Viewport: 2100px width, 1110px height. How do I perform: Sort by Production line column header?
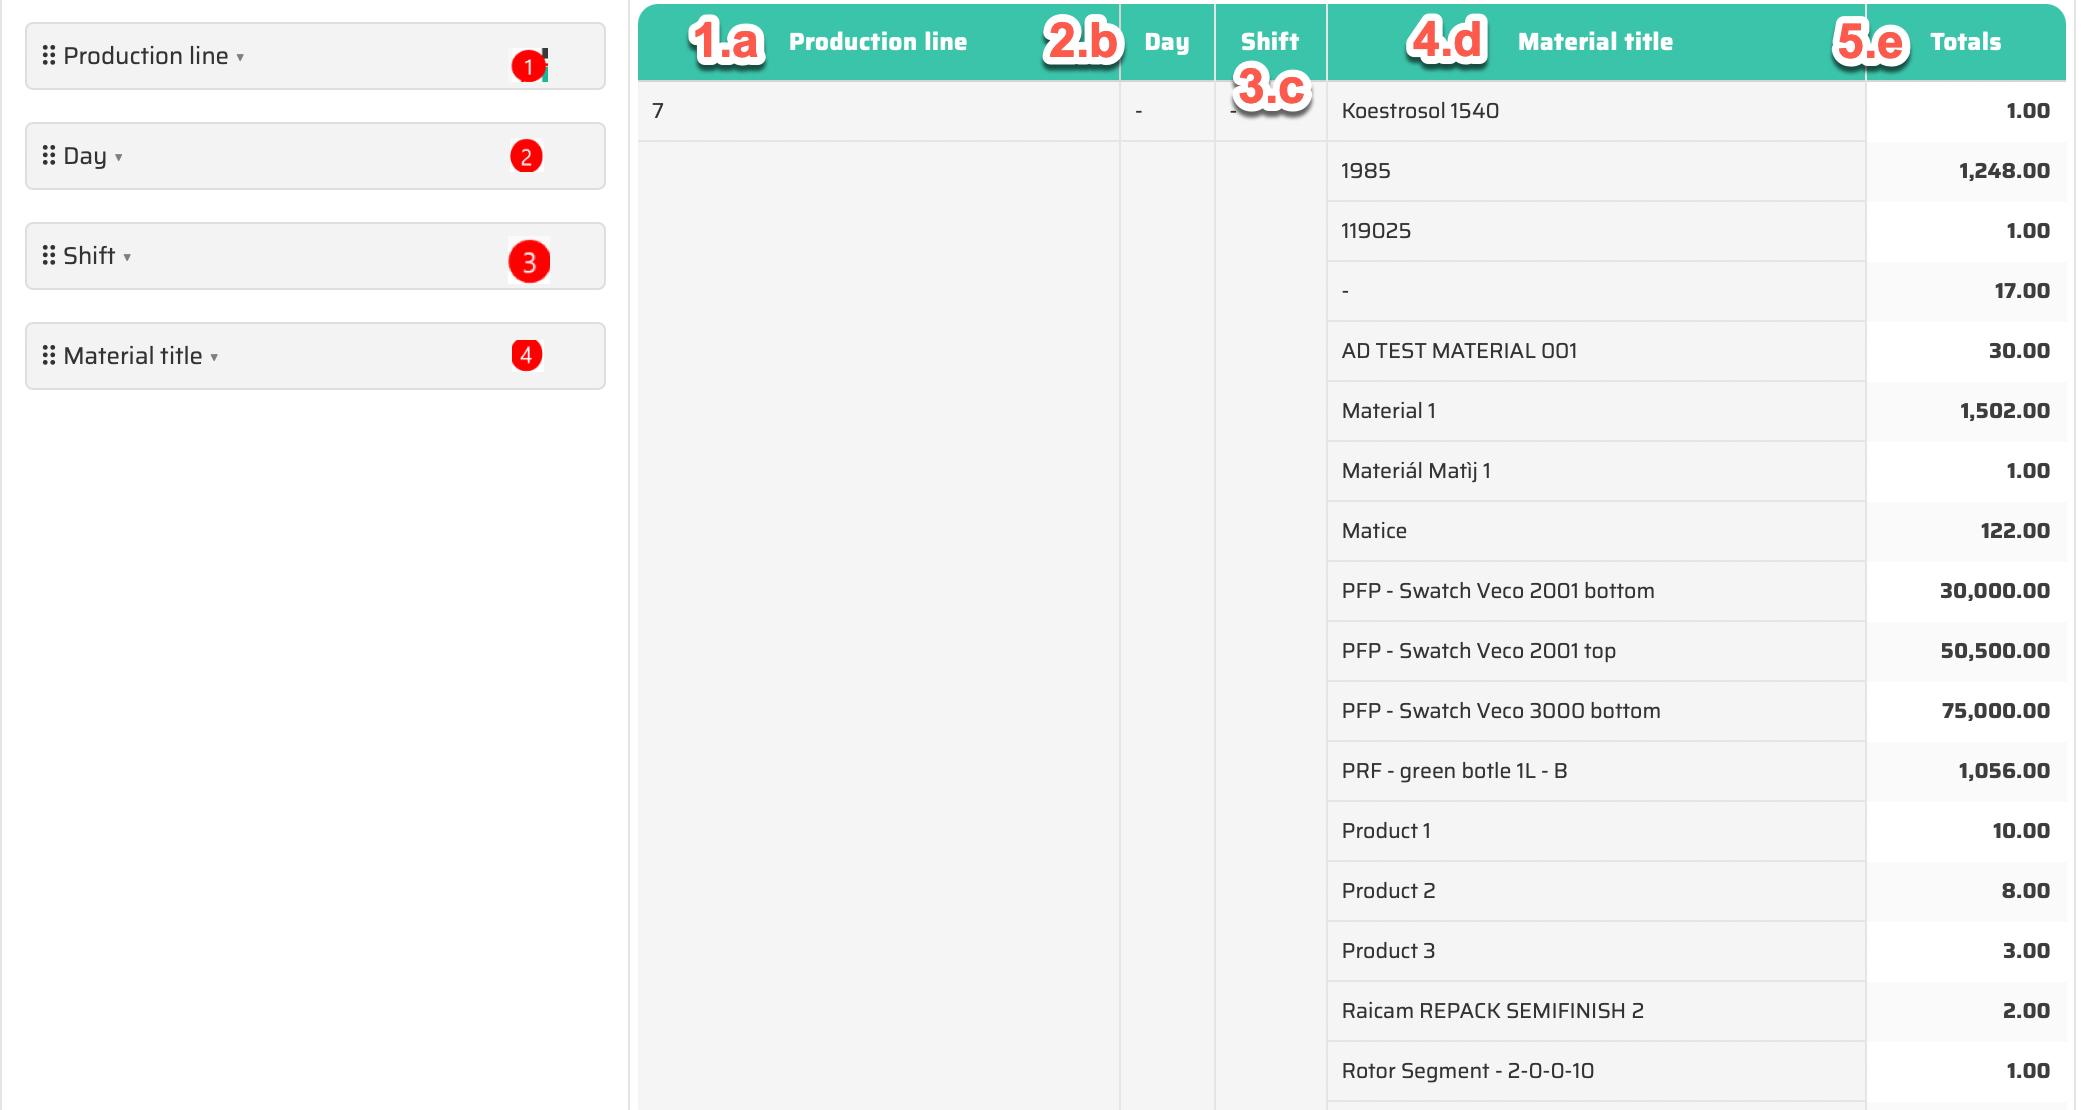[x=877, y=42]
